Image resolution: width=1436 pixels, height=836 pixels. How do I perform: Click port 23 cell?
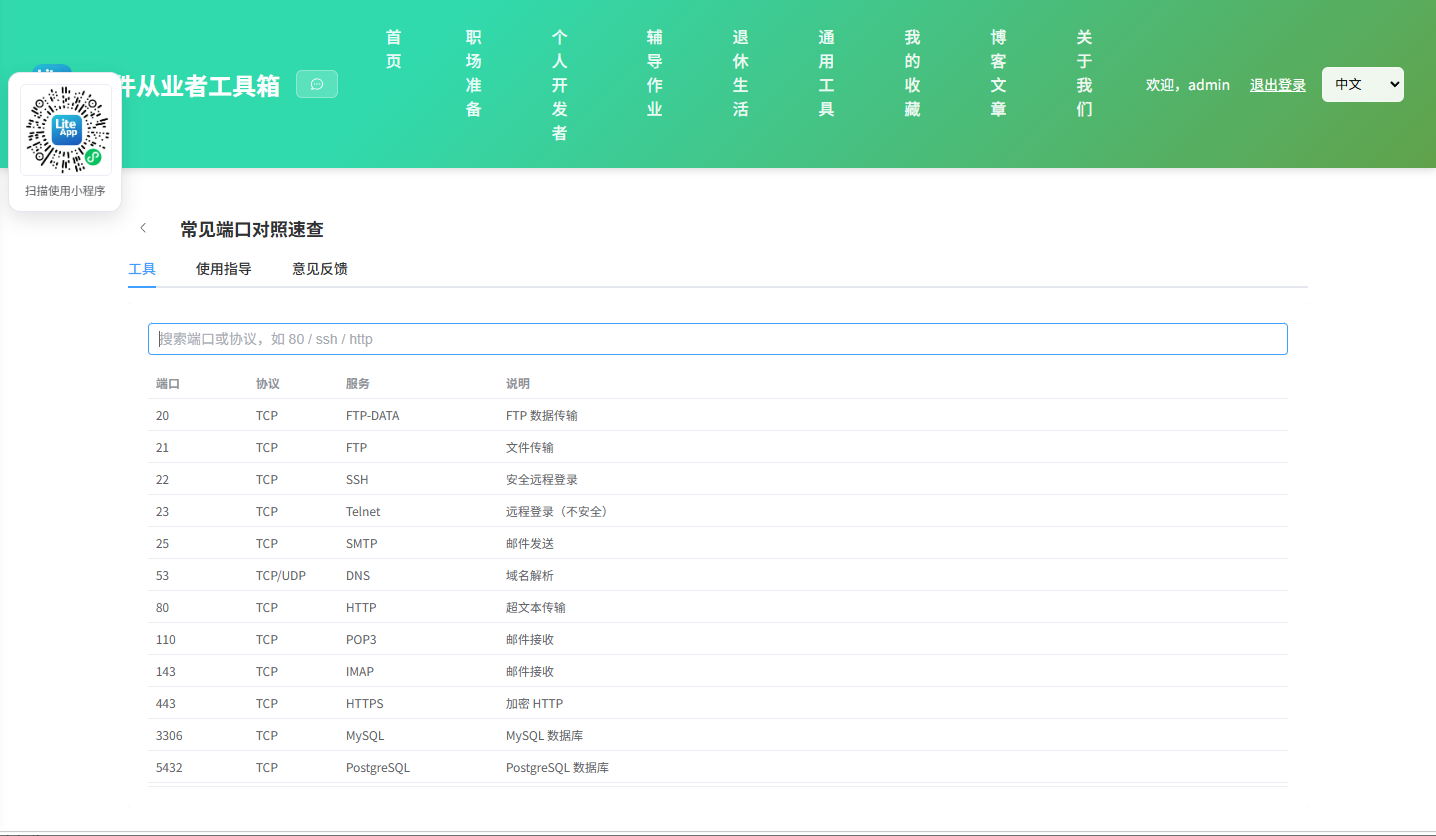pos(163,512)
